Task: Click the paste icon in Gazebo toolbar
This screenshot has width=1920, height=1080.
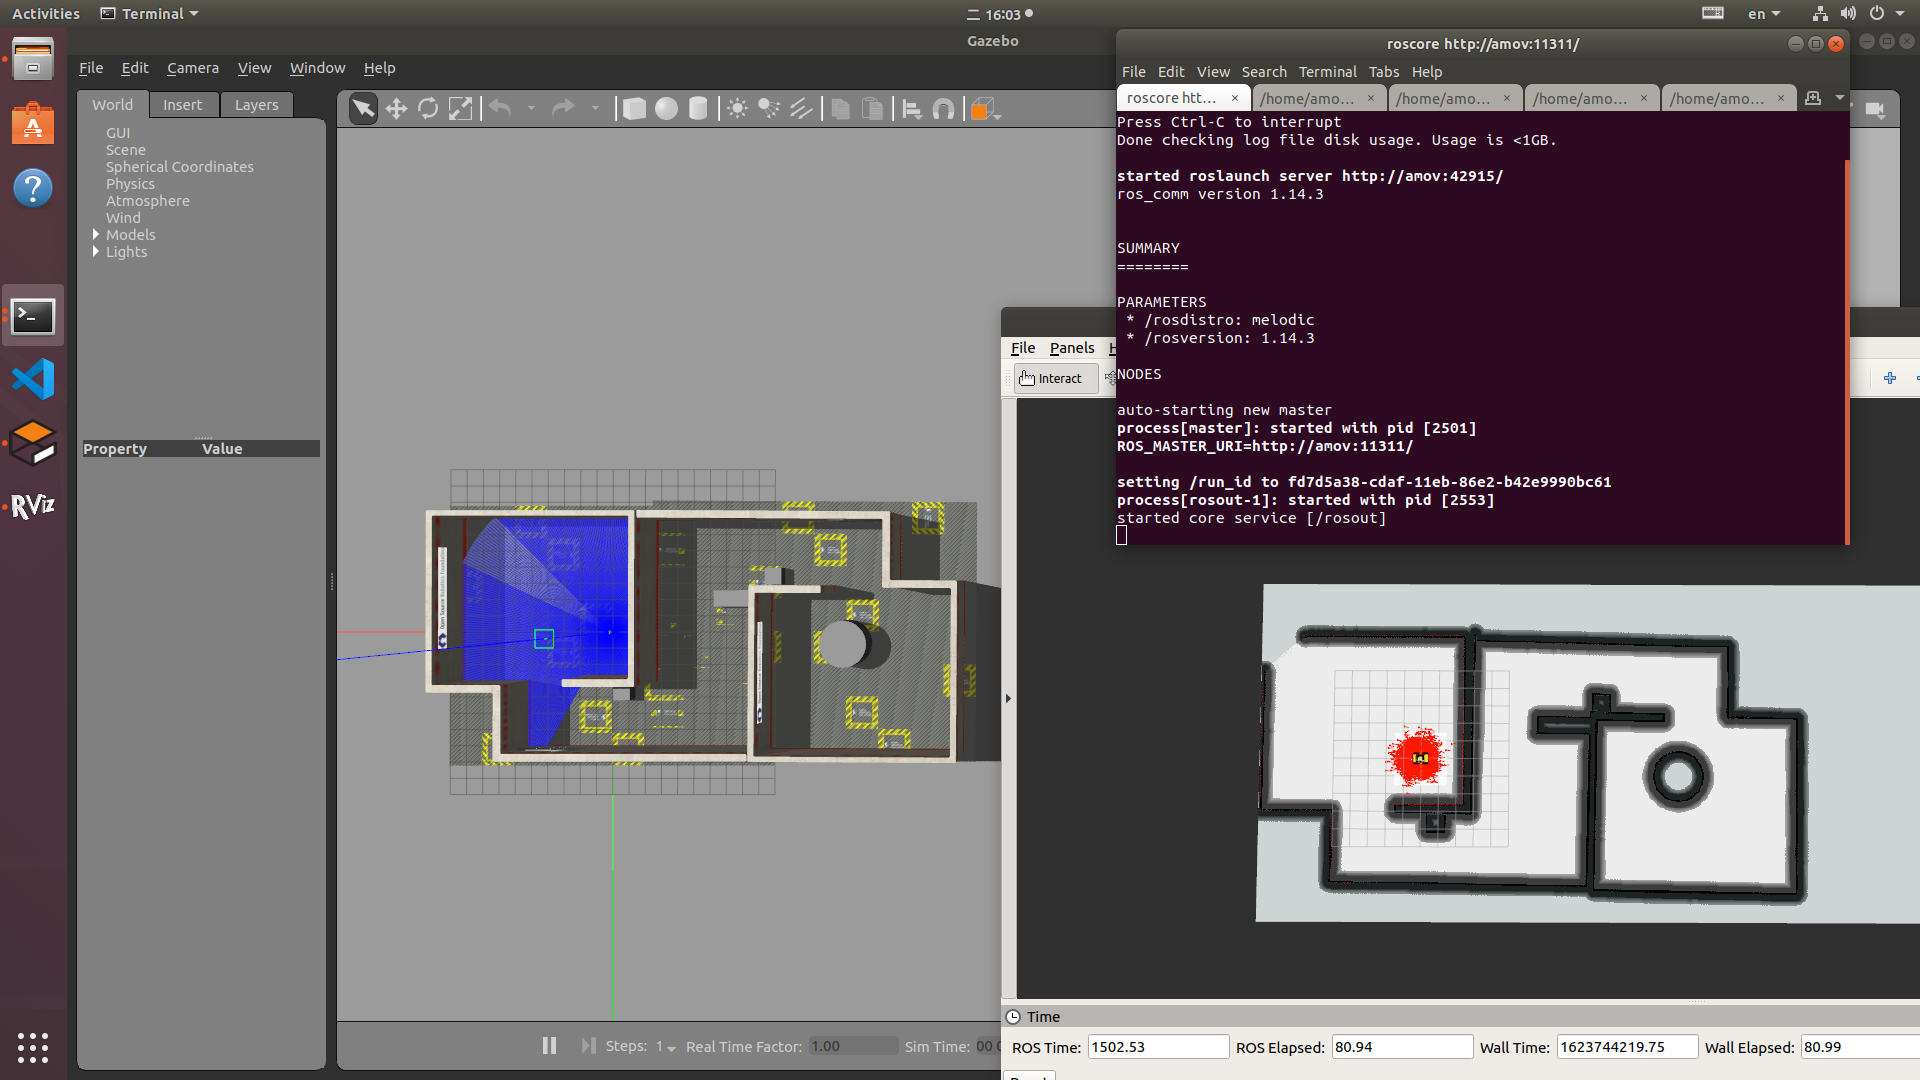Action: pos(873,109)
